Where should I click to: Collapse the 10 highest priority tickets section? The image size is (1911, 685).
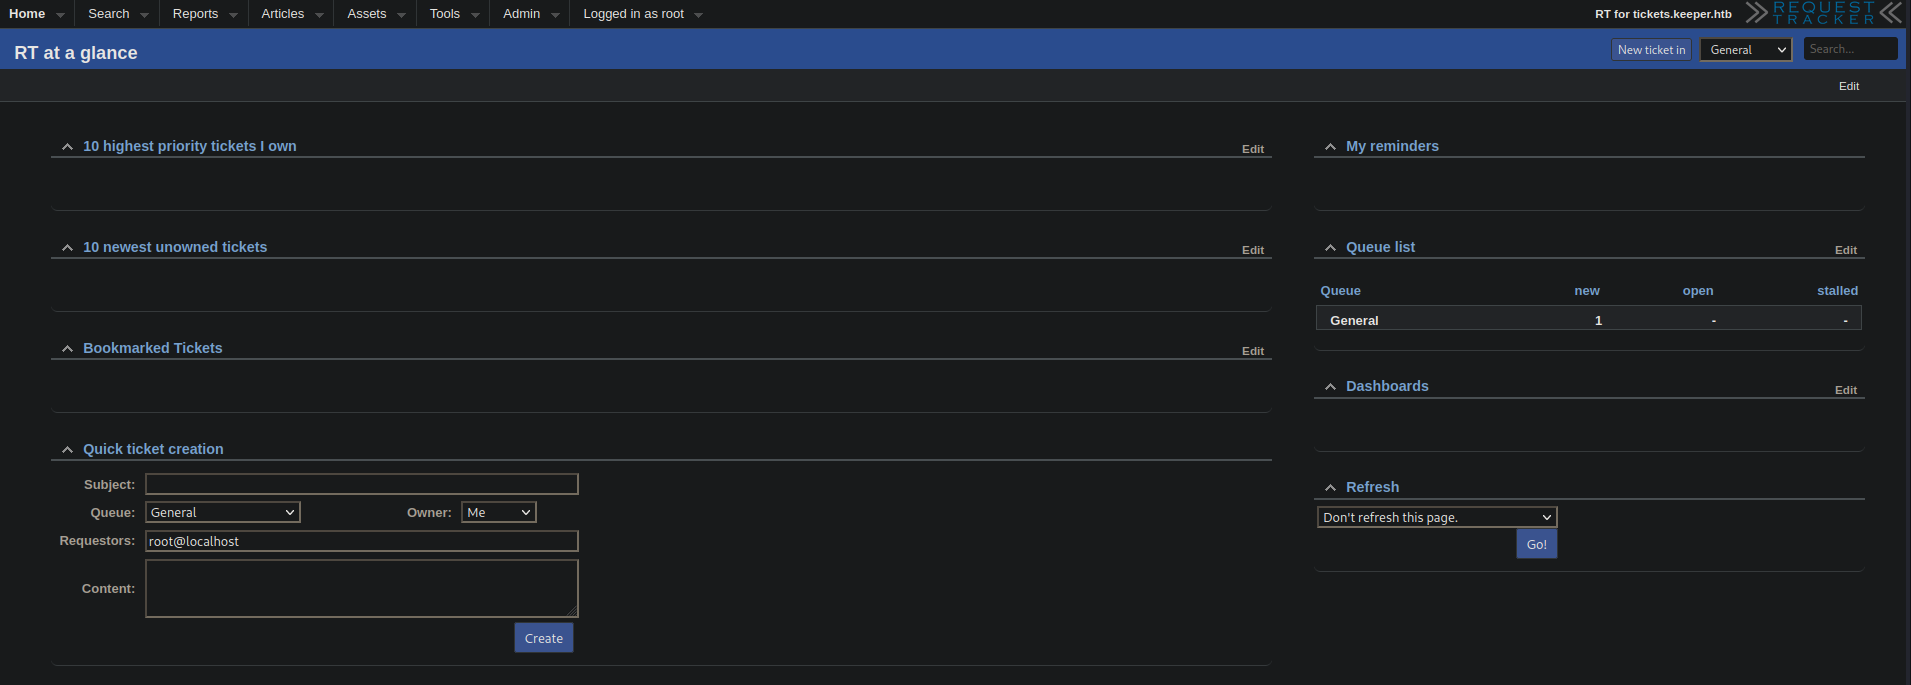pyautogui.click(x=67, y=147)
